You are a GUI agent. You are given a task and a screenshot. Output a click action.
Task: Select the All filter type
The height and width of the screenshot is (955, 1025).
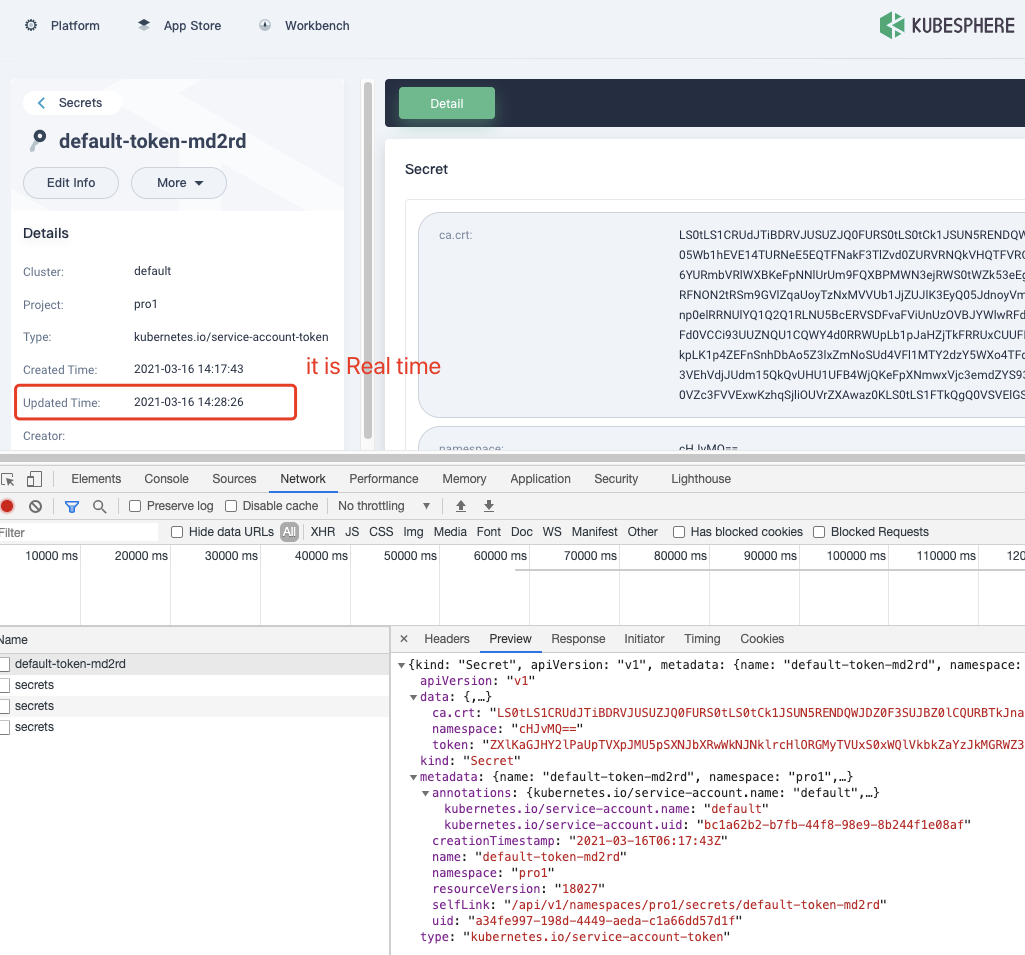click(x=290, y=532)
